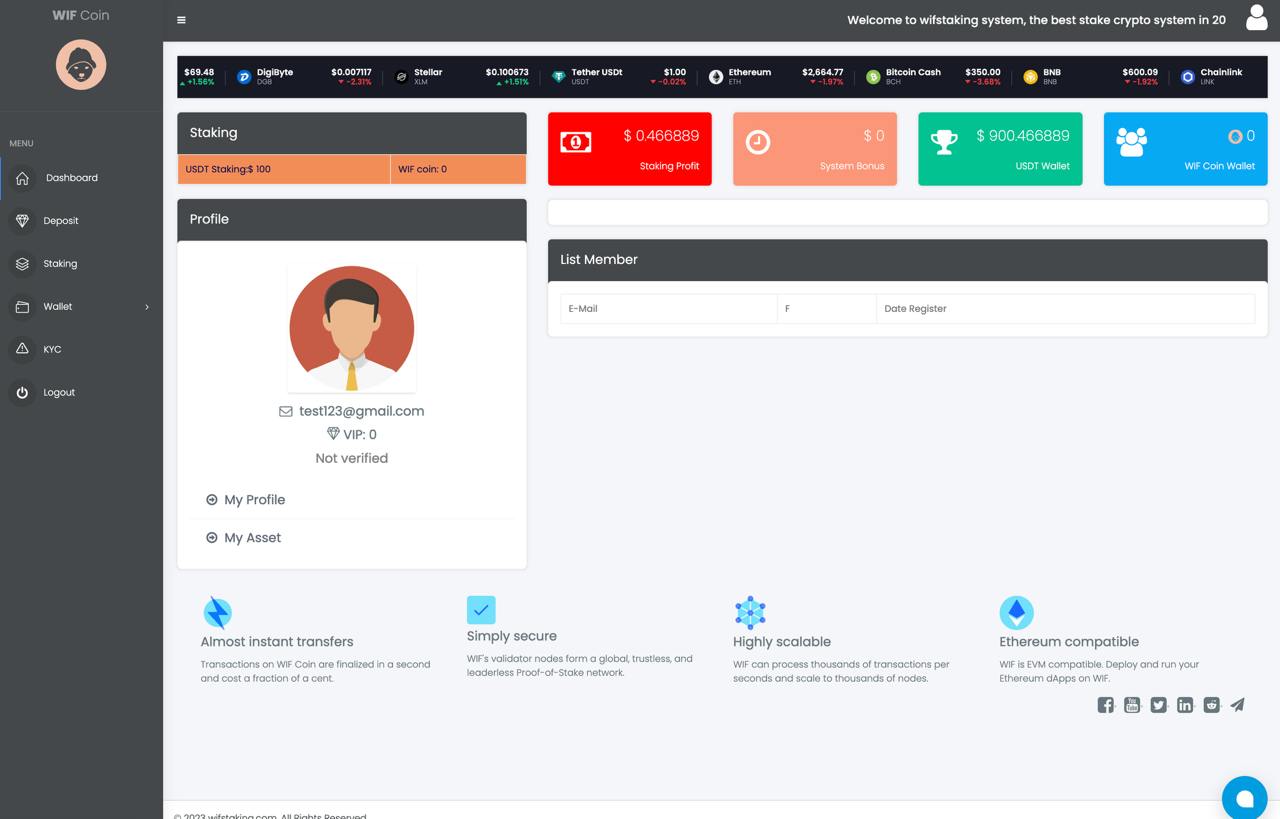Click the Date Register column header
The height and width of the screenshot is (819, 1280).
1066,309
